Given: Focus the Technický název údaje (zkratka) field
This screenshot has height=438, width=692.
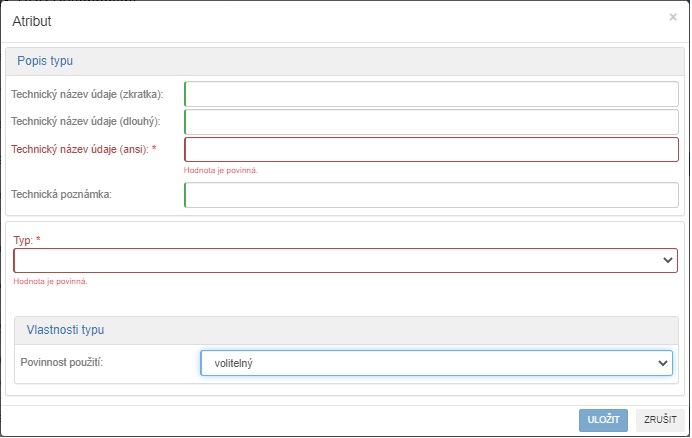Looking at the screenshot, I should point(431,94).
